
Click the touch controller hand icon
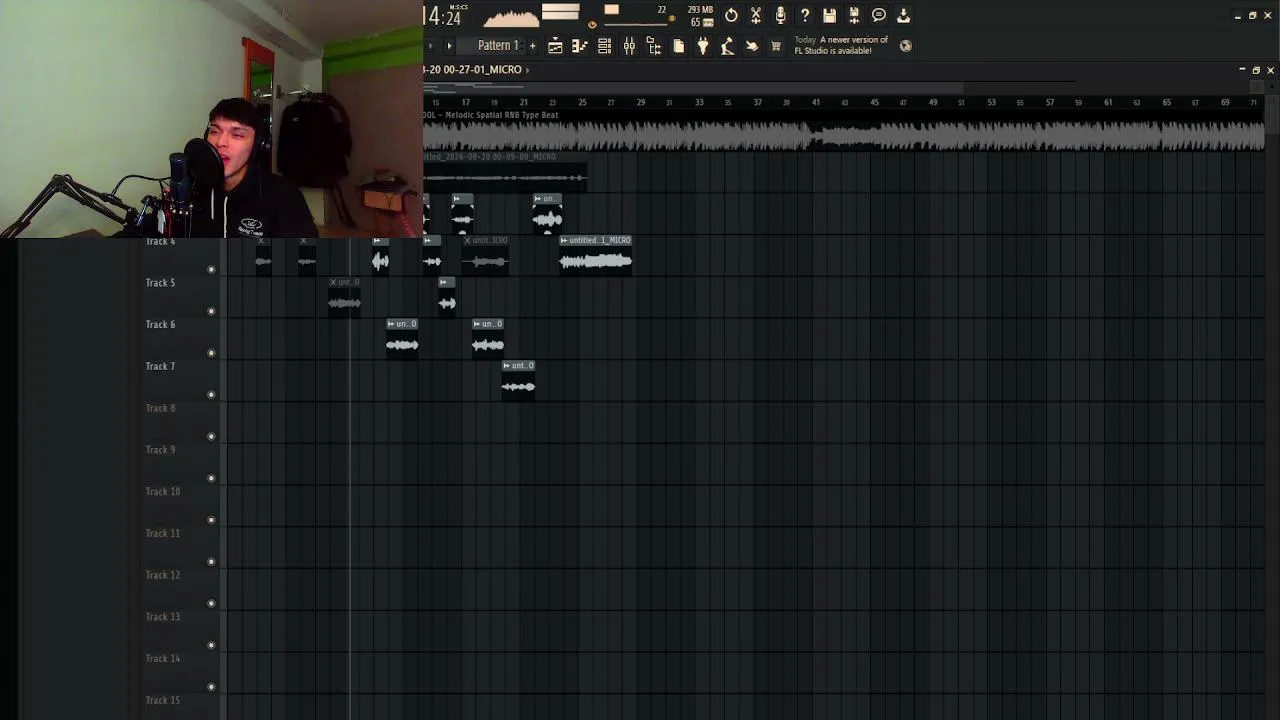(x=752, y=46)
